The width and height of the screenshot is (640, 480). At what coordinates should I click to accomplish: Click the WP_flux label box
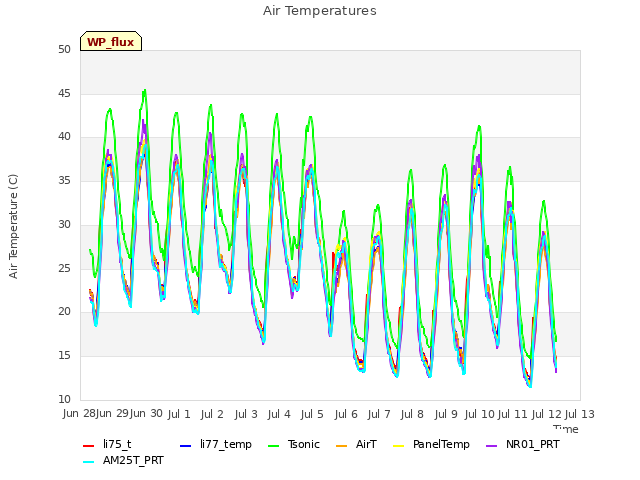click(111, 41)
